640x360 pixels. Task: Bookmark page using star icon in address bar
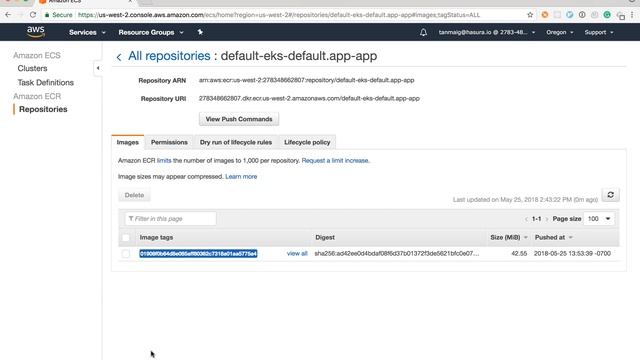530,15
